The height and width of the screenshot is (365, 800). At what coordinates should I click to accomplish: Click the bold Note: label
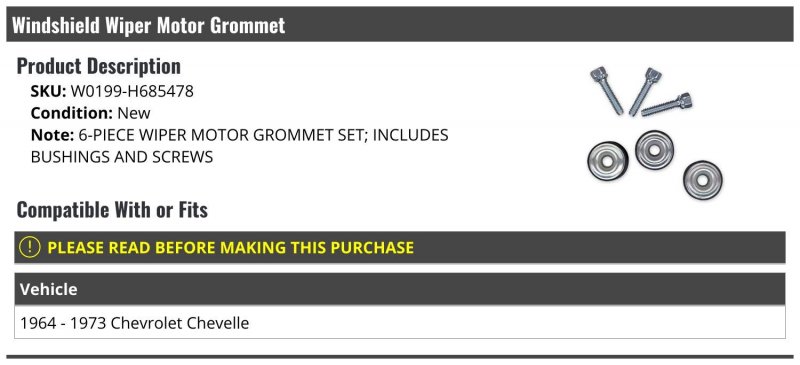pyautogui.click(x=53, y=135)
